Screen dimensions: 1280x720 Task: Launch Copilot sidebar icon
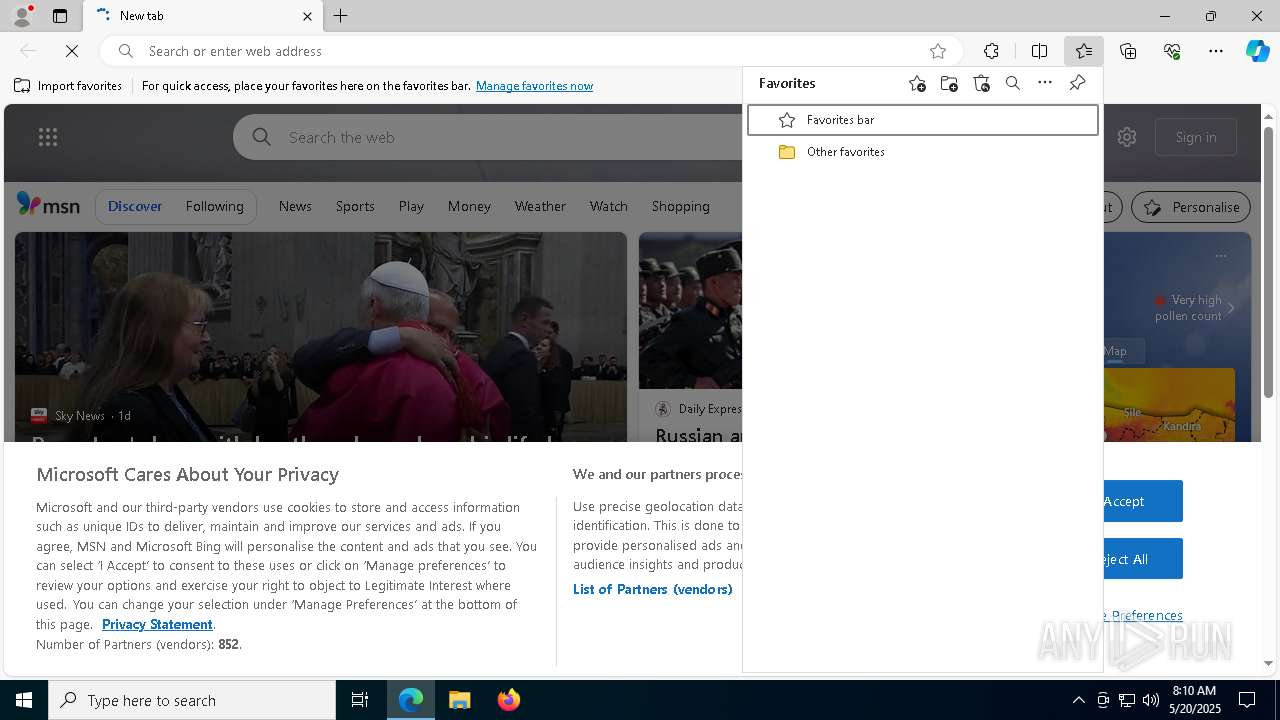point(1257,51)
